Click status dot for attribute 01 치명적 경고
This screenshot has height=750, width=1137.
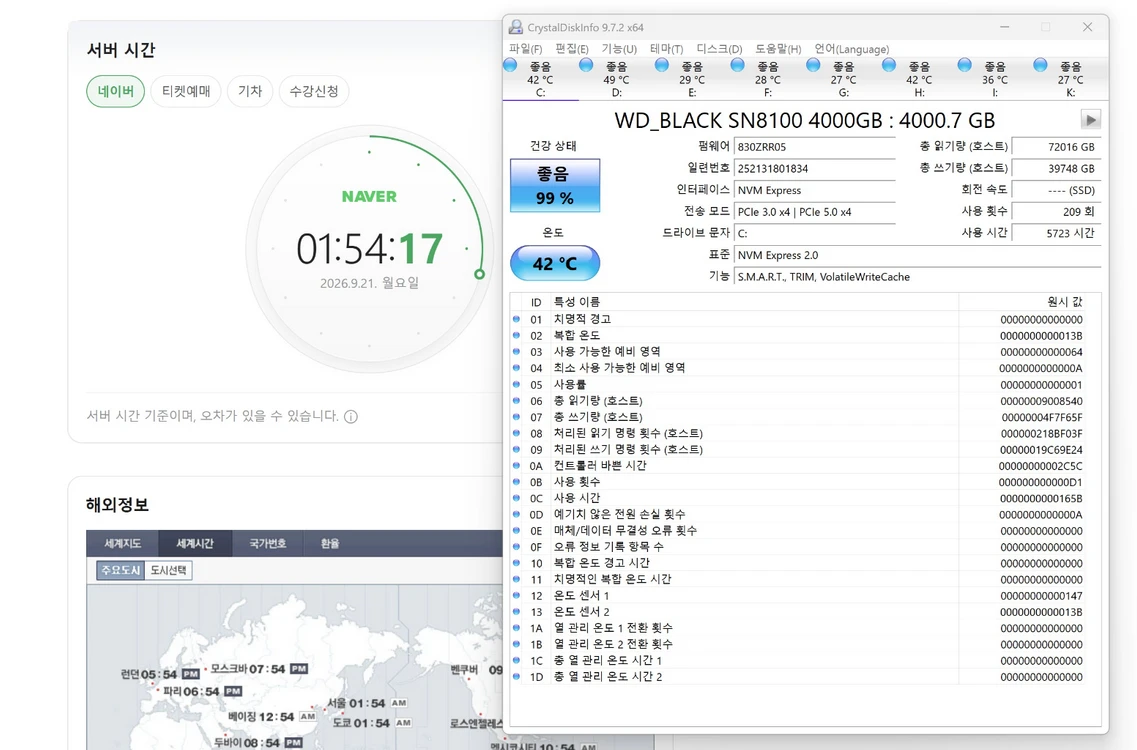click(x=516, y=319)
